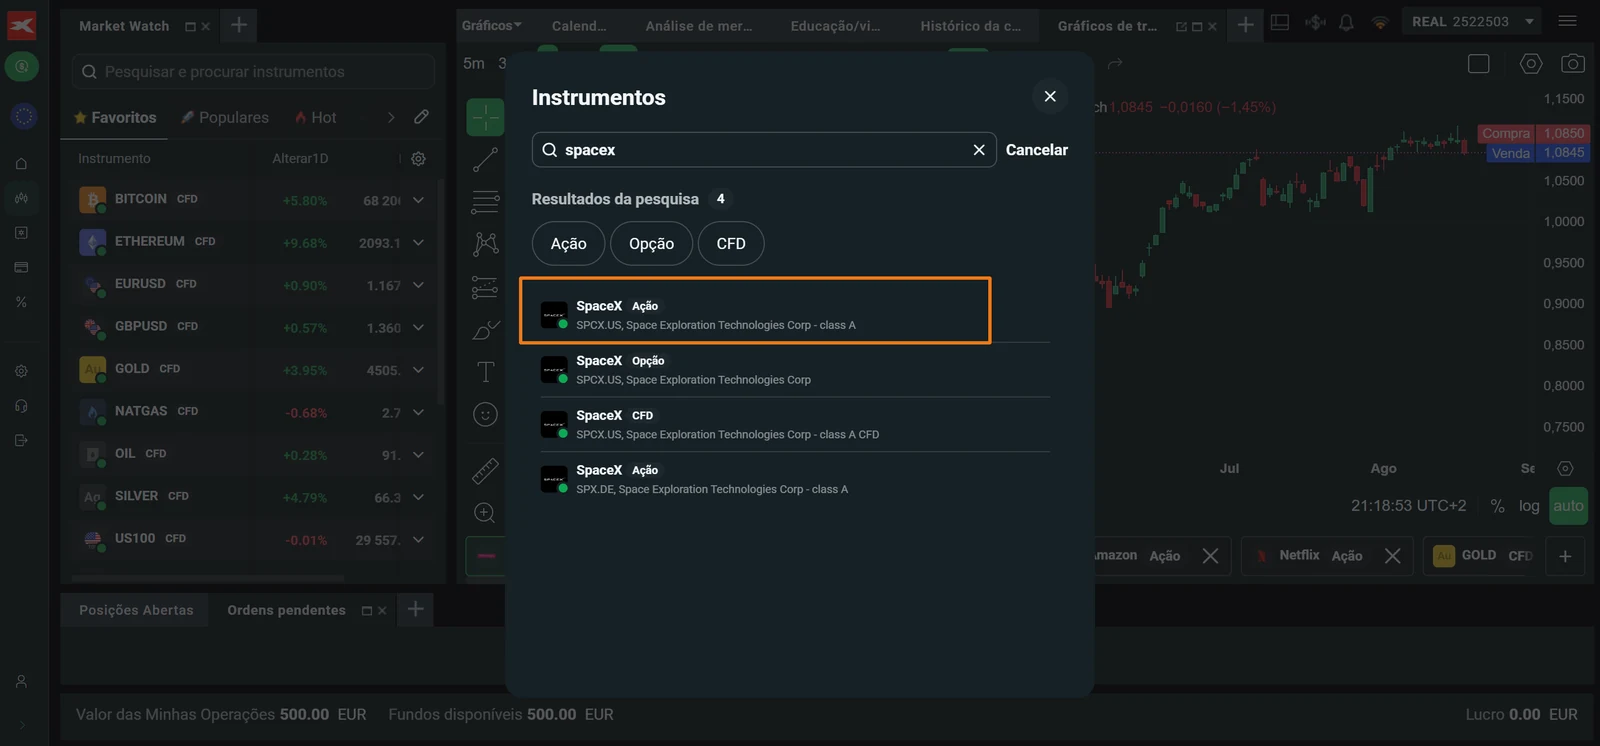The width and height of the screenshot is (1600, 746).
Task: Open the Ordens pendentes tab
Action: click(286, 610)
